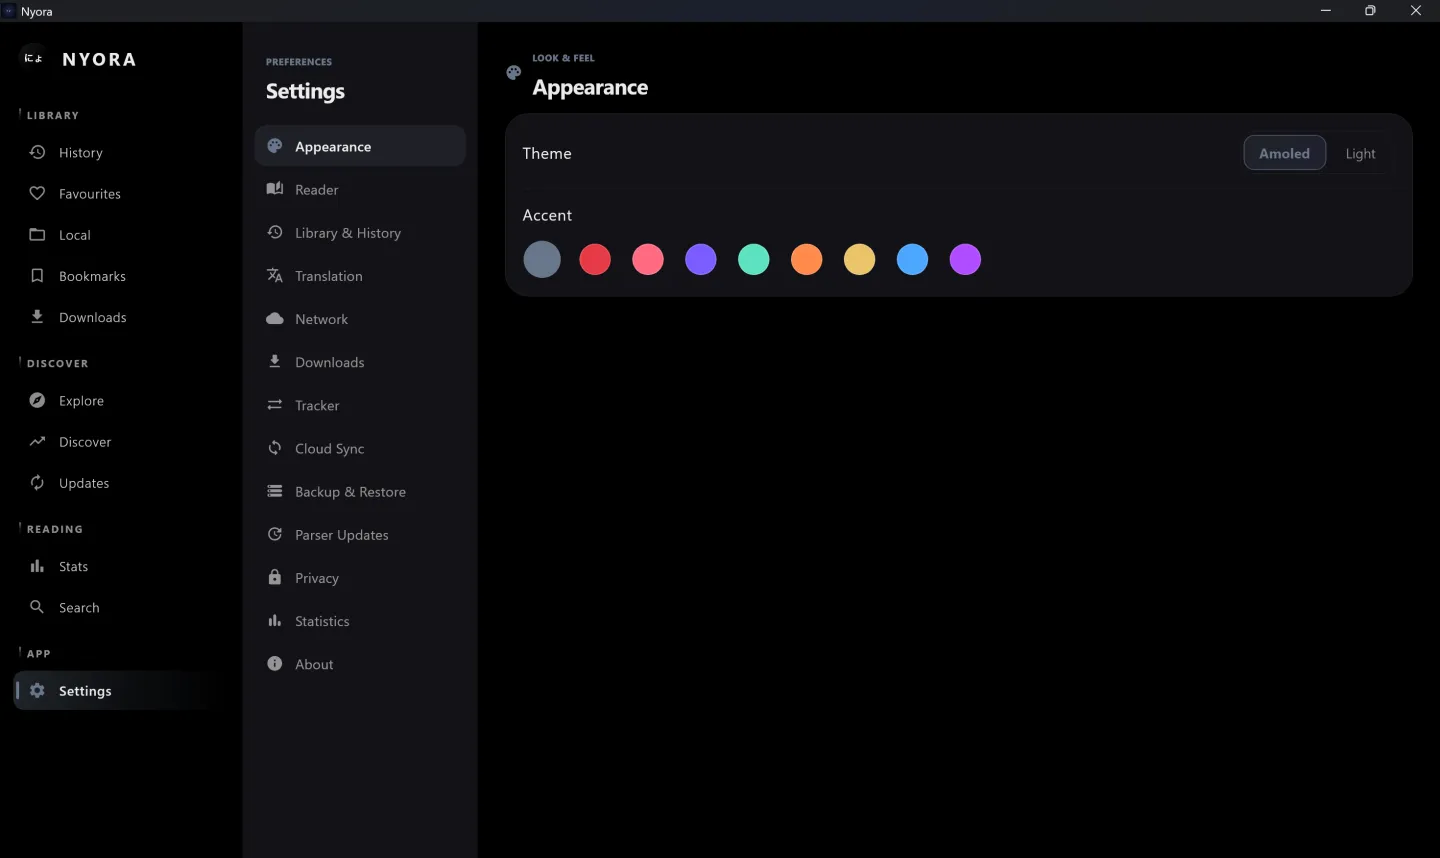Open Tracker settings

360,404
